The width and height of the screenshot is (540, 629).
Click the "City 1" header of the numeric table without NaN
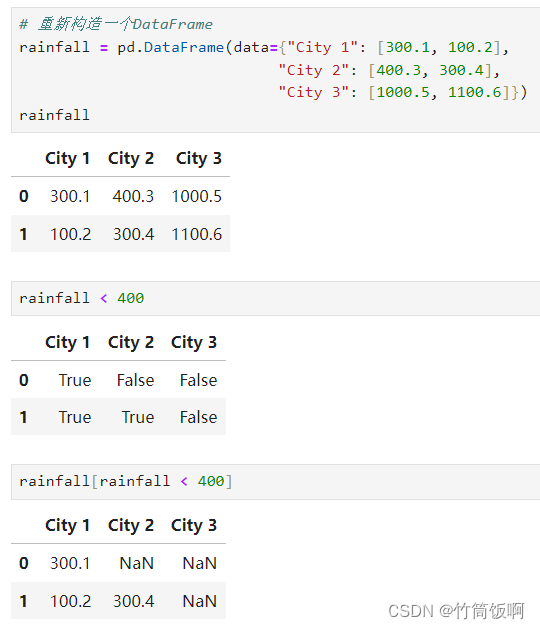67,158
